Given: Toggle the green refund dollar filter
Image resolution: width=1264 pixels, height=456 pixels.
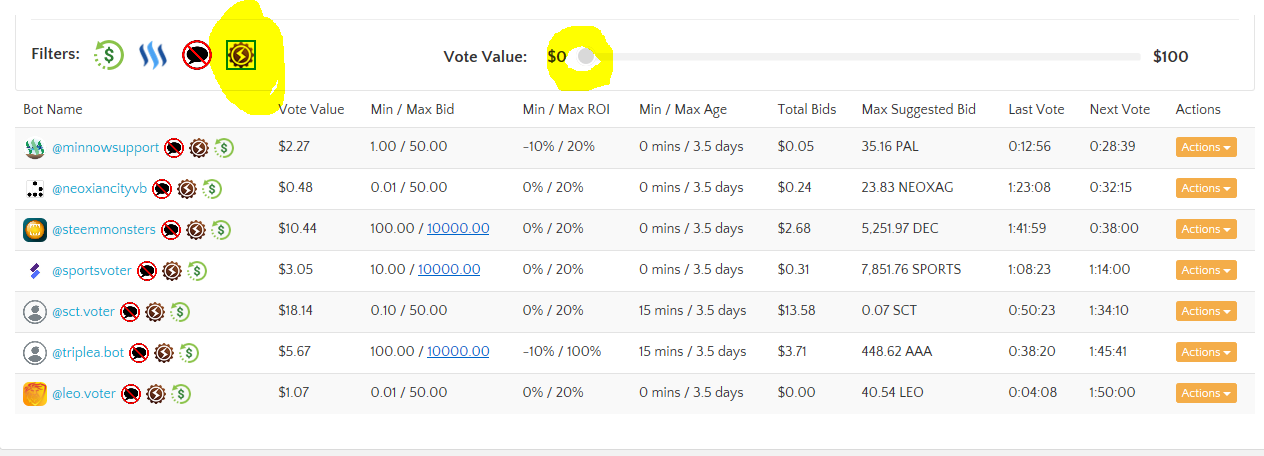Looking at the screenshot, I should pos(109,54).
